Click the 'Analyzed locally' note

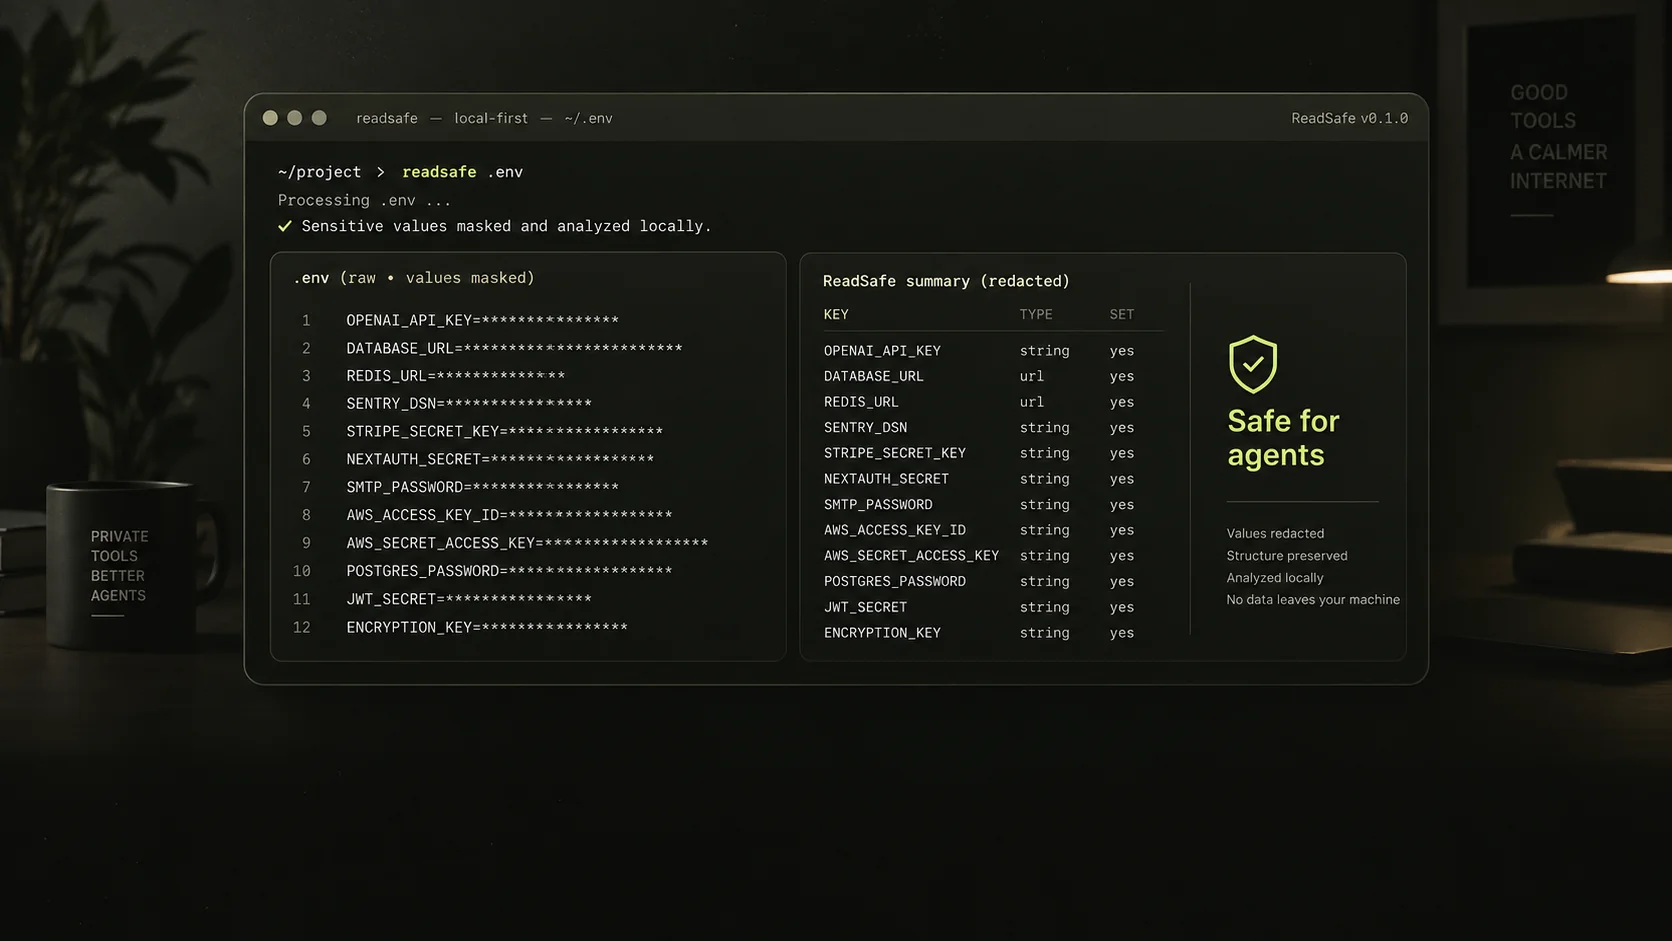(1275, 578)
